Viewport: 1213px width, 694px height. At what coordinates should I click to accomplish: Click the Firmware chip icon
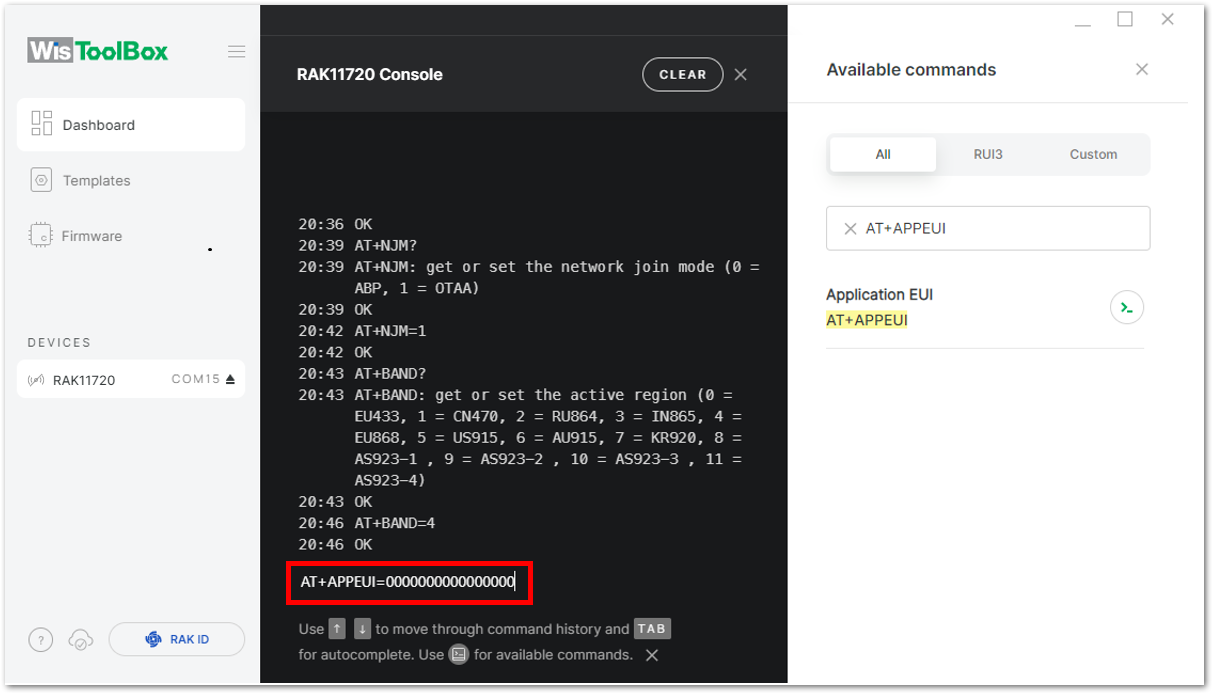click(41, 236)
